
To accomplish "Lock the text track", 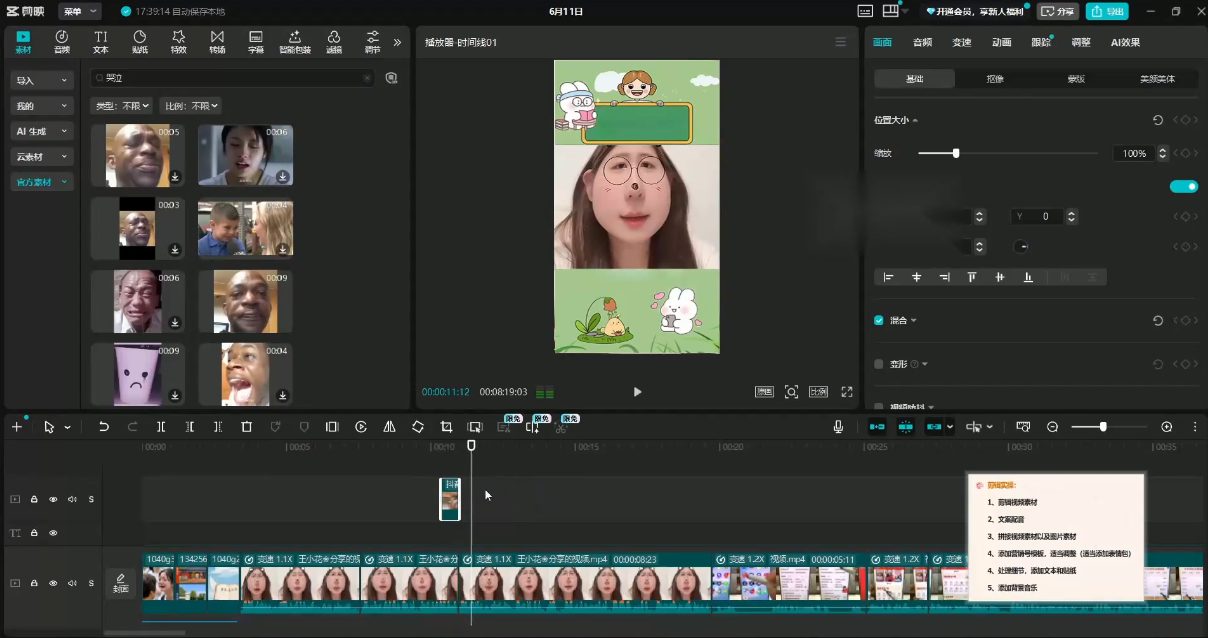I will (34, 533).
